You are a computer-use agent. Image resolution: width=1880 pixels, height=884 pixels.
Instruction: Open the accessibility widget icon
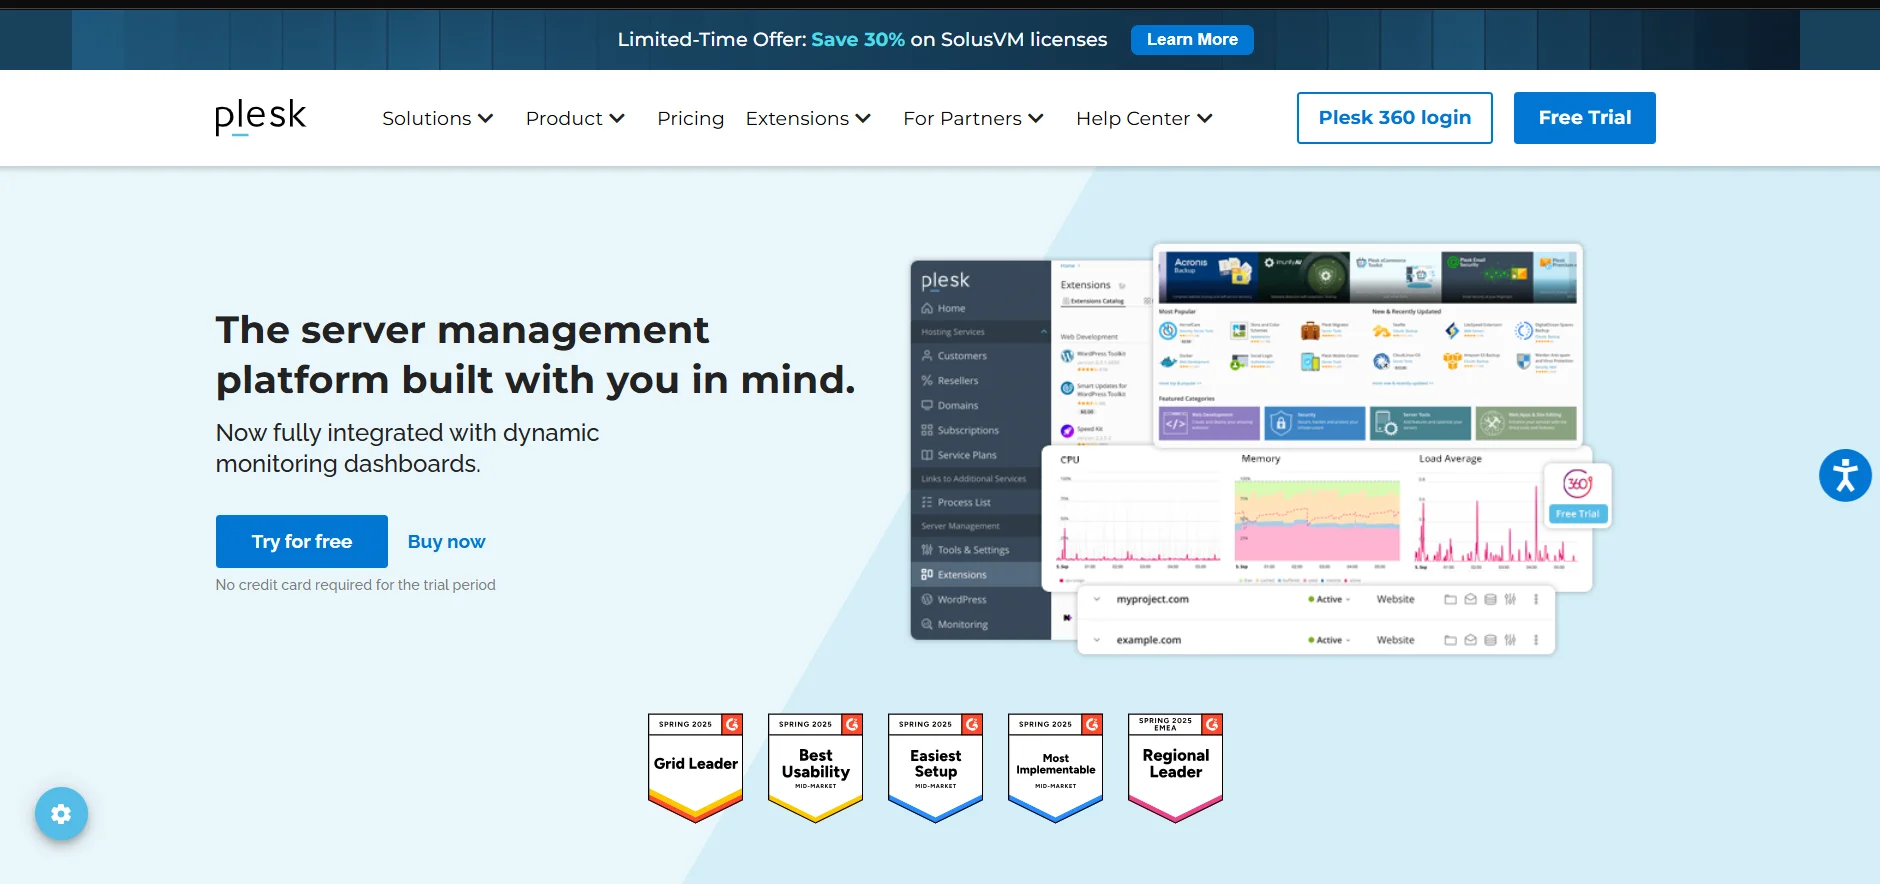click(1845, 475)
